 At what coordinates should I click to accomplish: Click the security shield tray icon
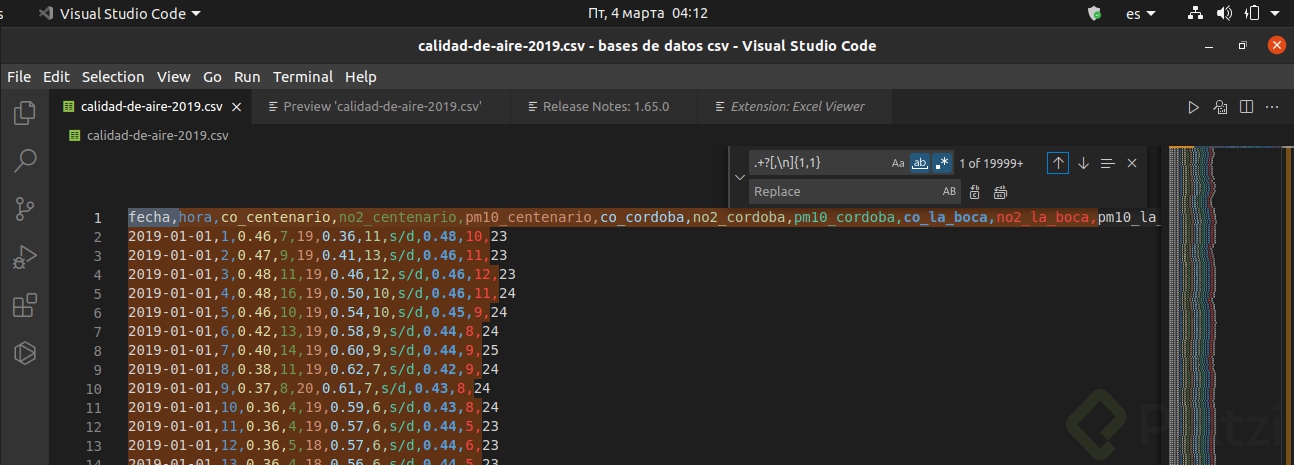[x=1095, y=13]
